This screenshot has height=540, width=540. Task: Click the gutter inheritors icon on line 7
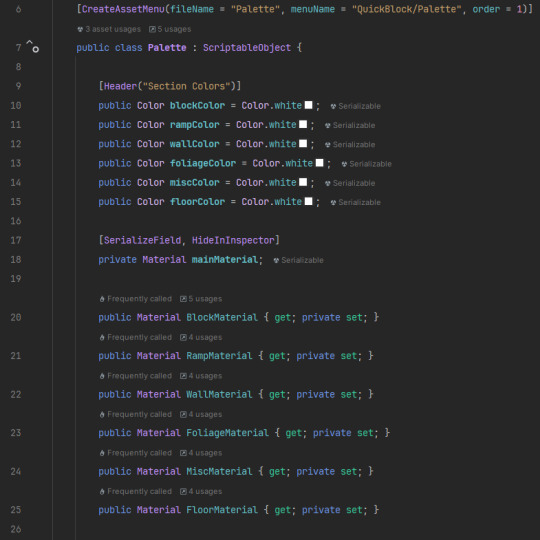coord(33,46)
